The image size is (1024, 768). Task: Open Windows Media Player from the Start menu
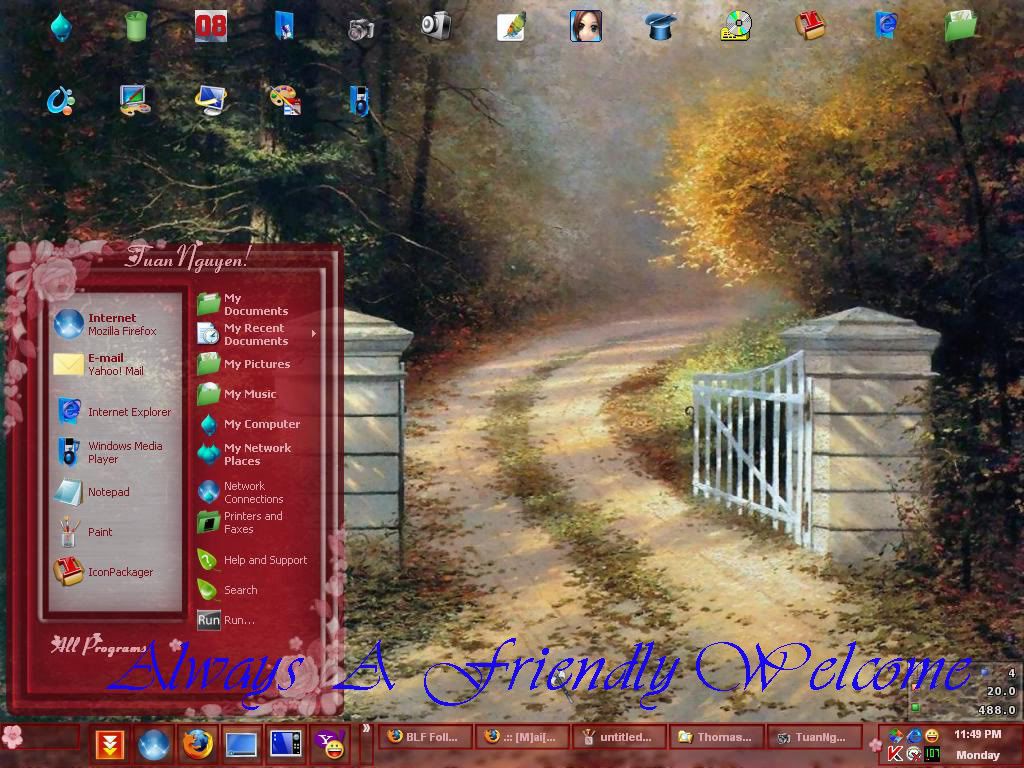coord(112,452)
